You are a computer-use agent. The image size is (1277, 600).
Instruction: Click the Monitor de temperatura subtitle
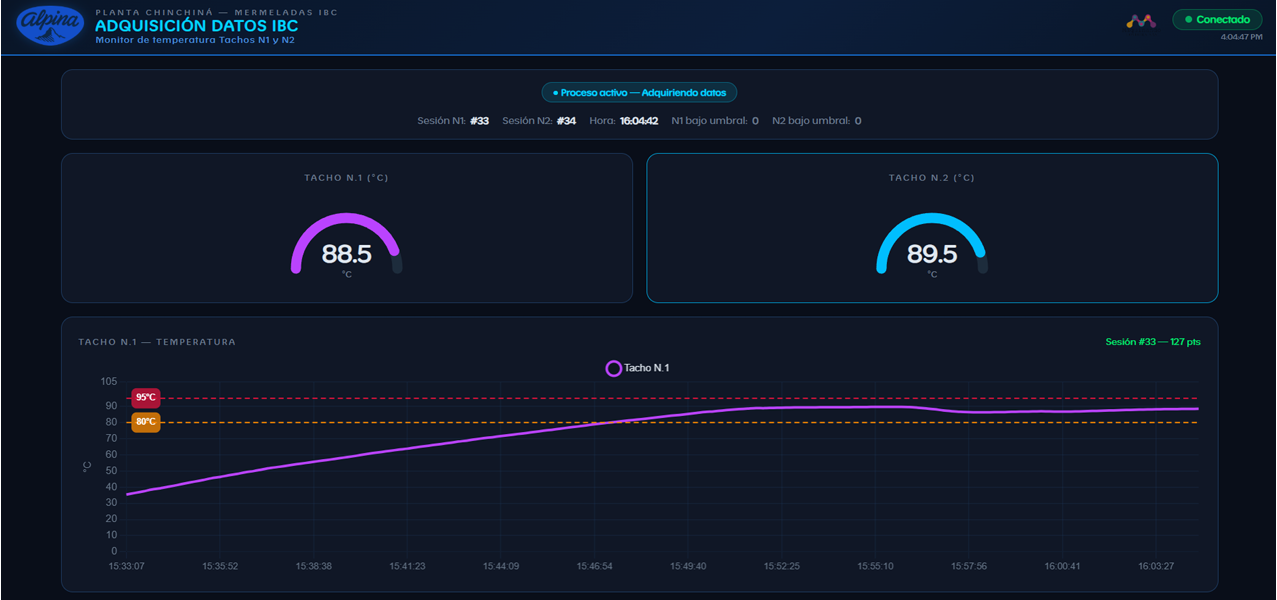click(195, 40)
